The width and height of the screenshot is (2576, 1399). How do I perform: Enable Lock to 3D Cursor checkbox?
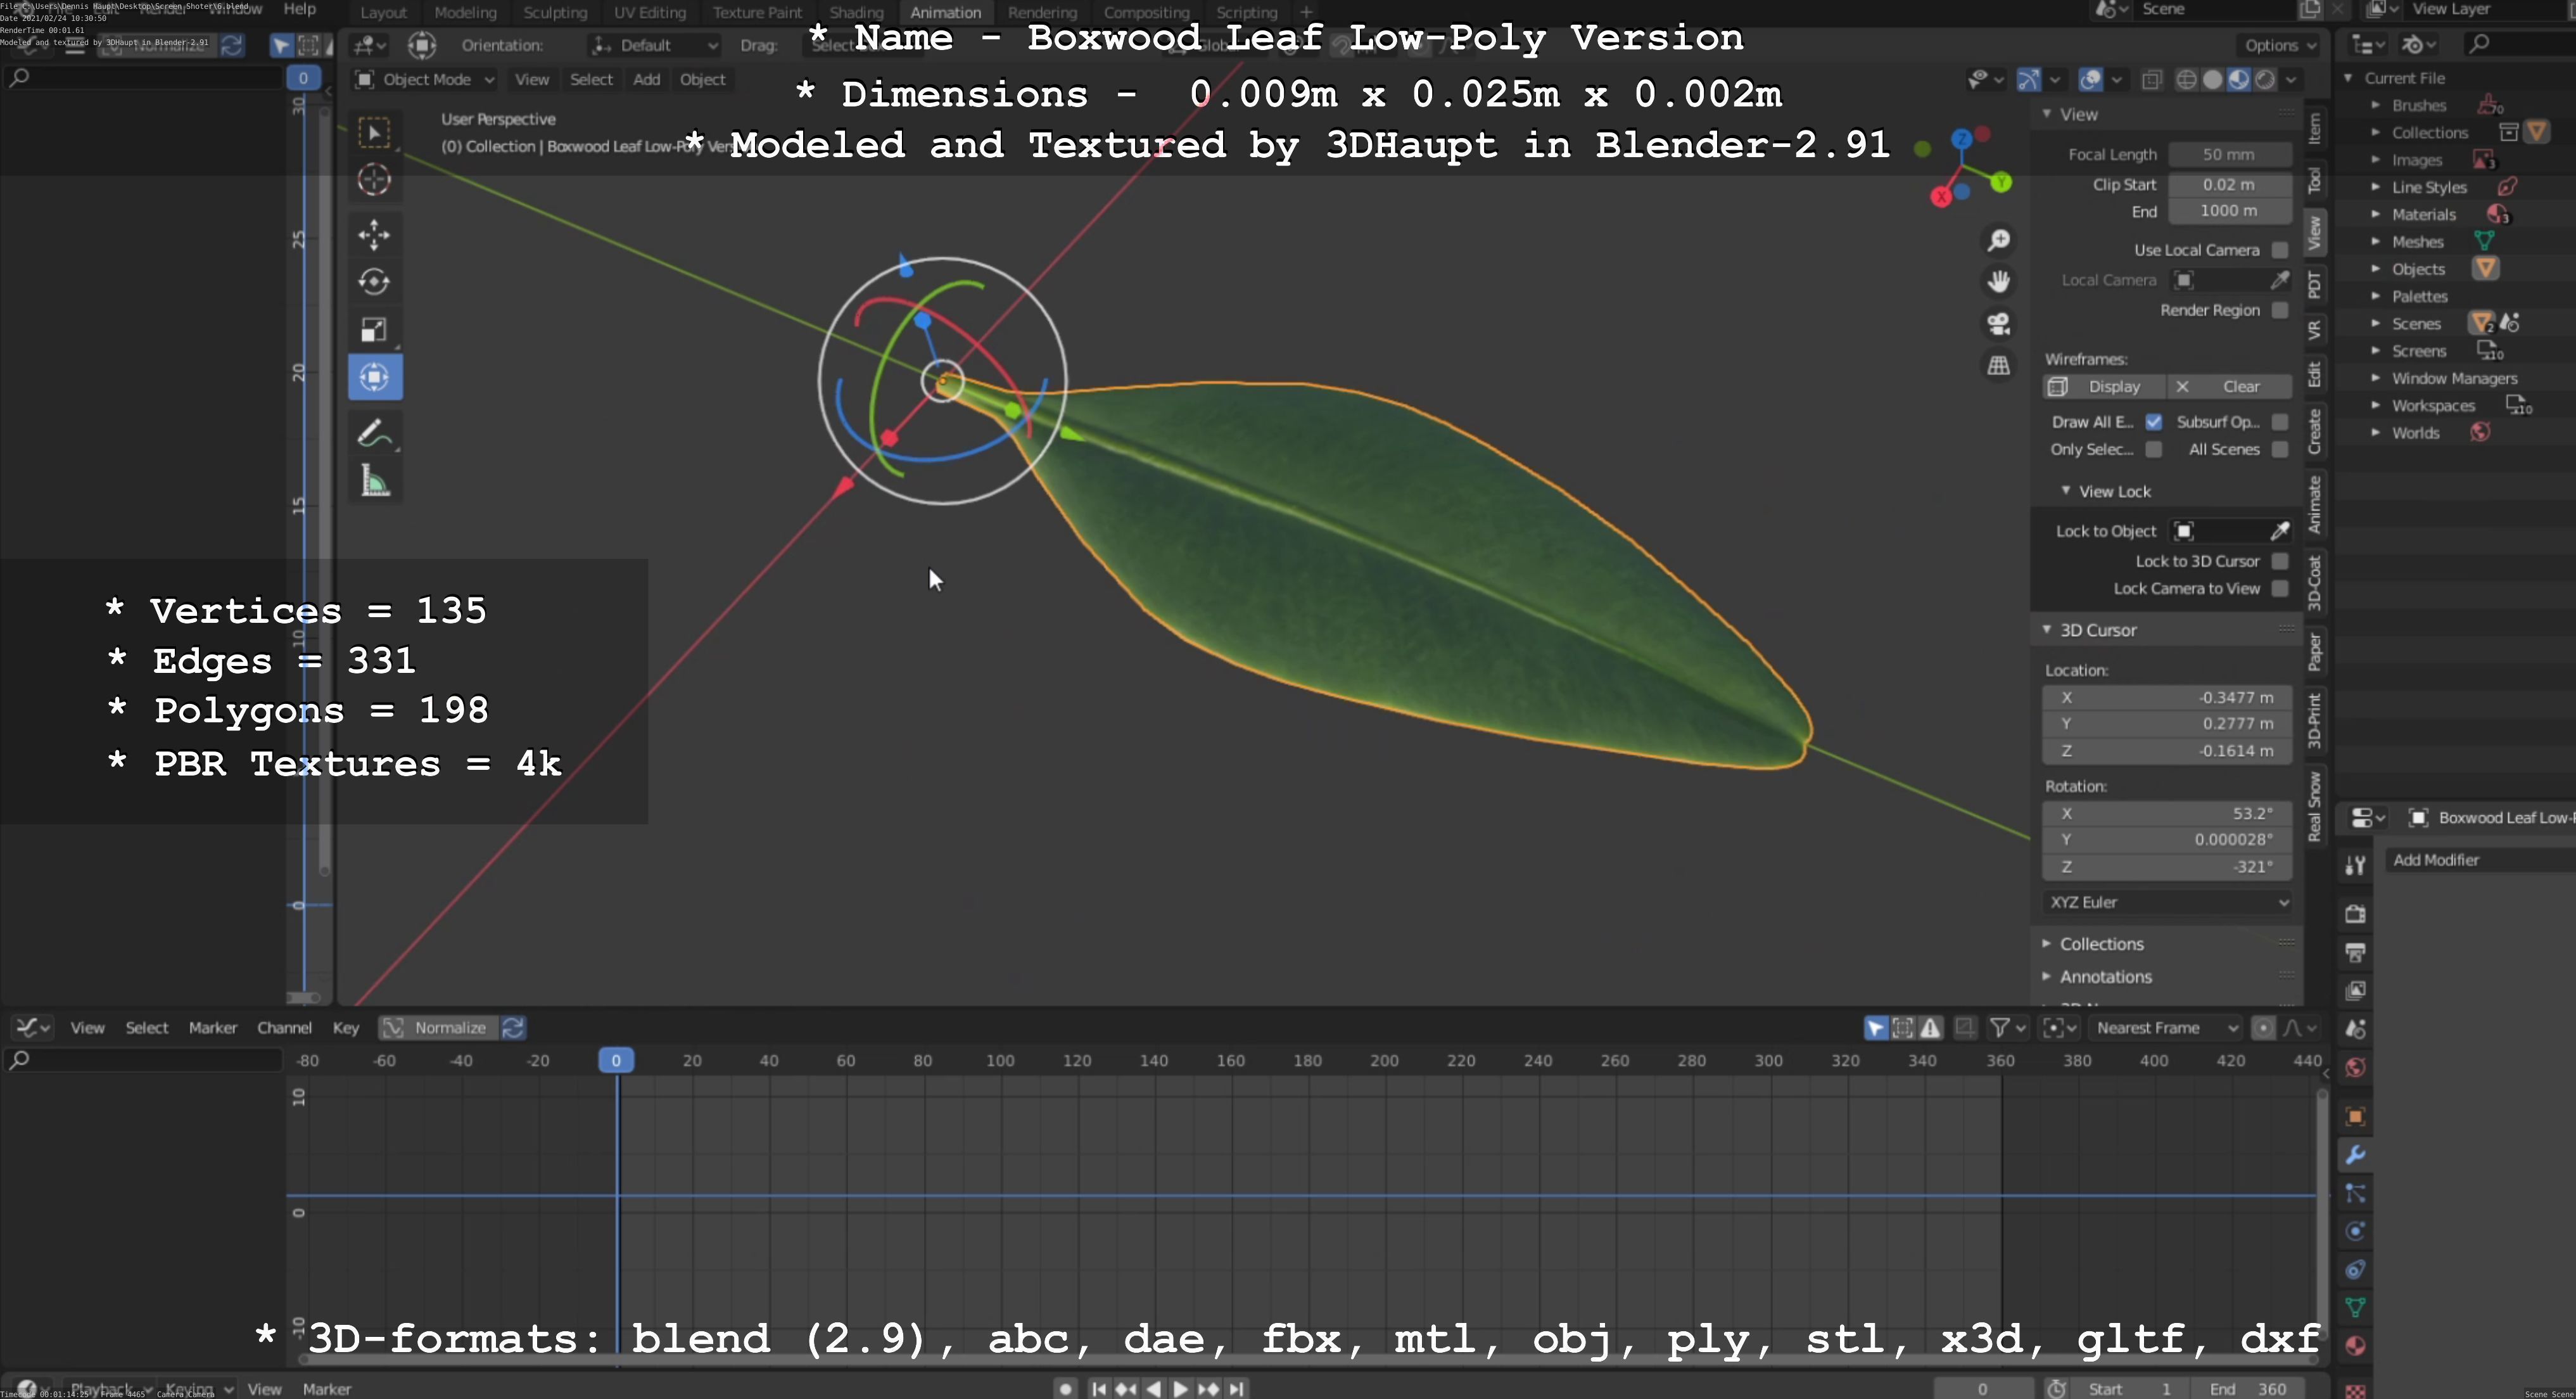[x=2280, y=561]
